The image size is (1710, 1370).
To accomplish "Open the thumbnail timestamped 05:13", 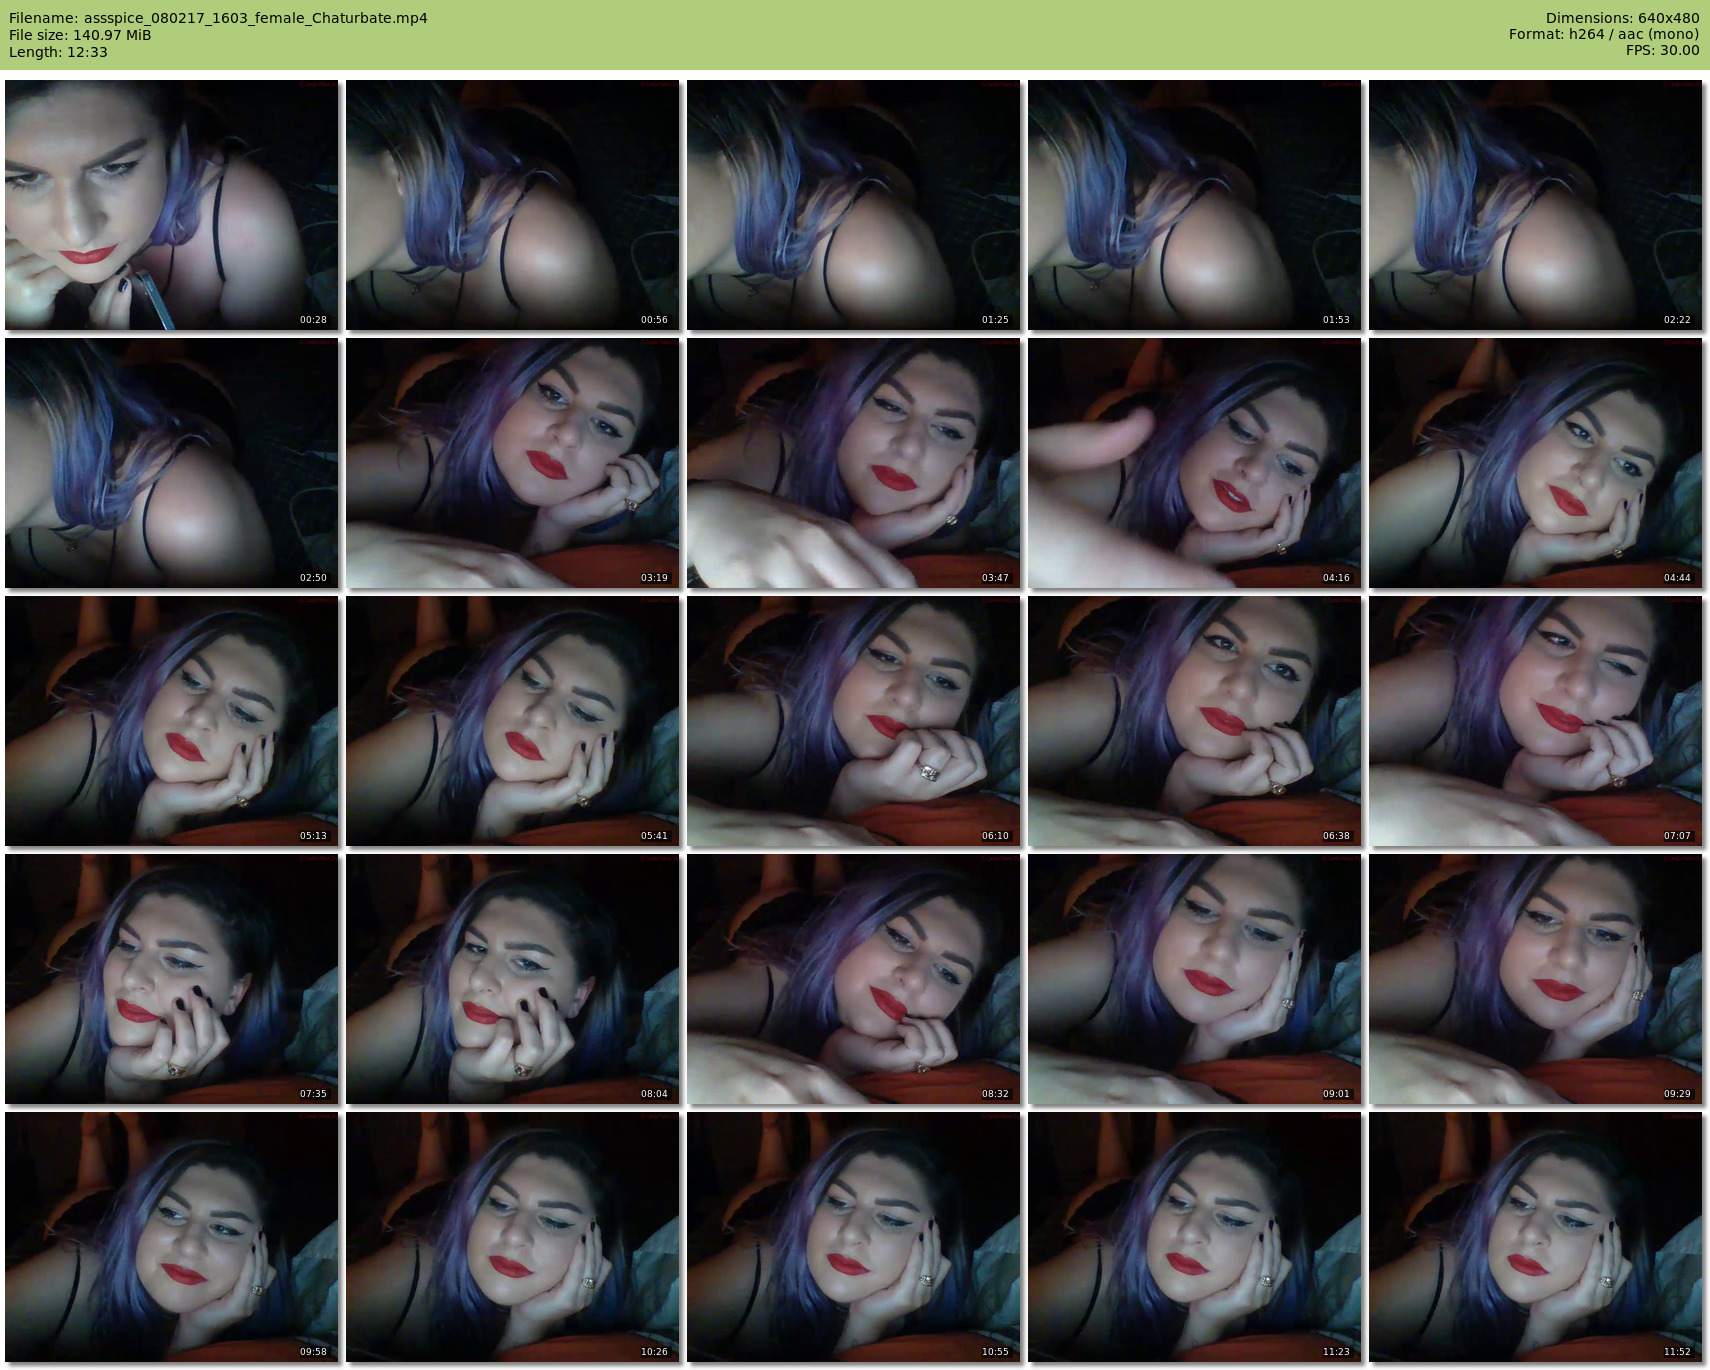I will coord(171,721).
